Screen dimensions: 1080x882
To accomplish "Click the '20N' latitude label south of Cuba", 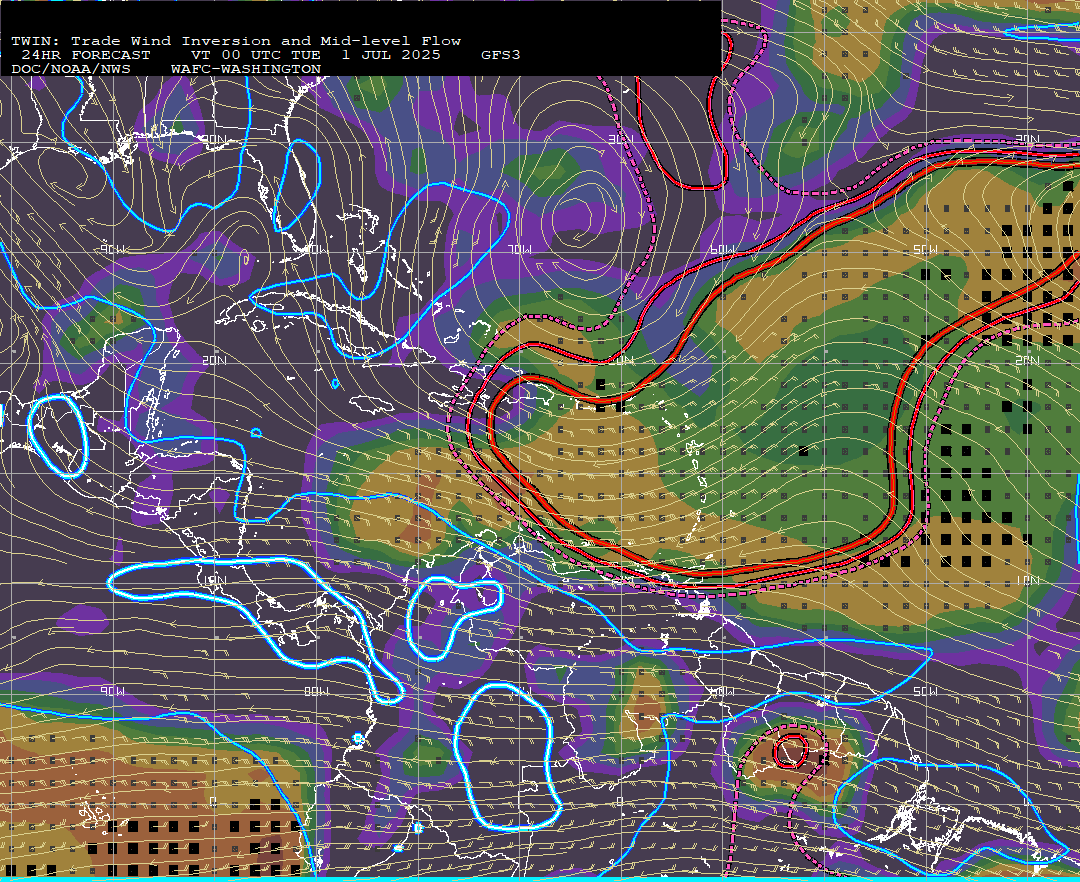I will click(214, 360).
